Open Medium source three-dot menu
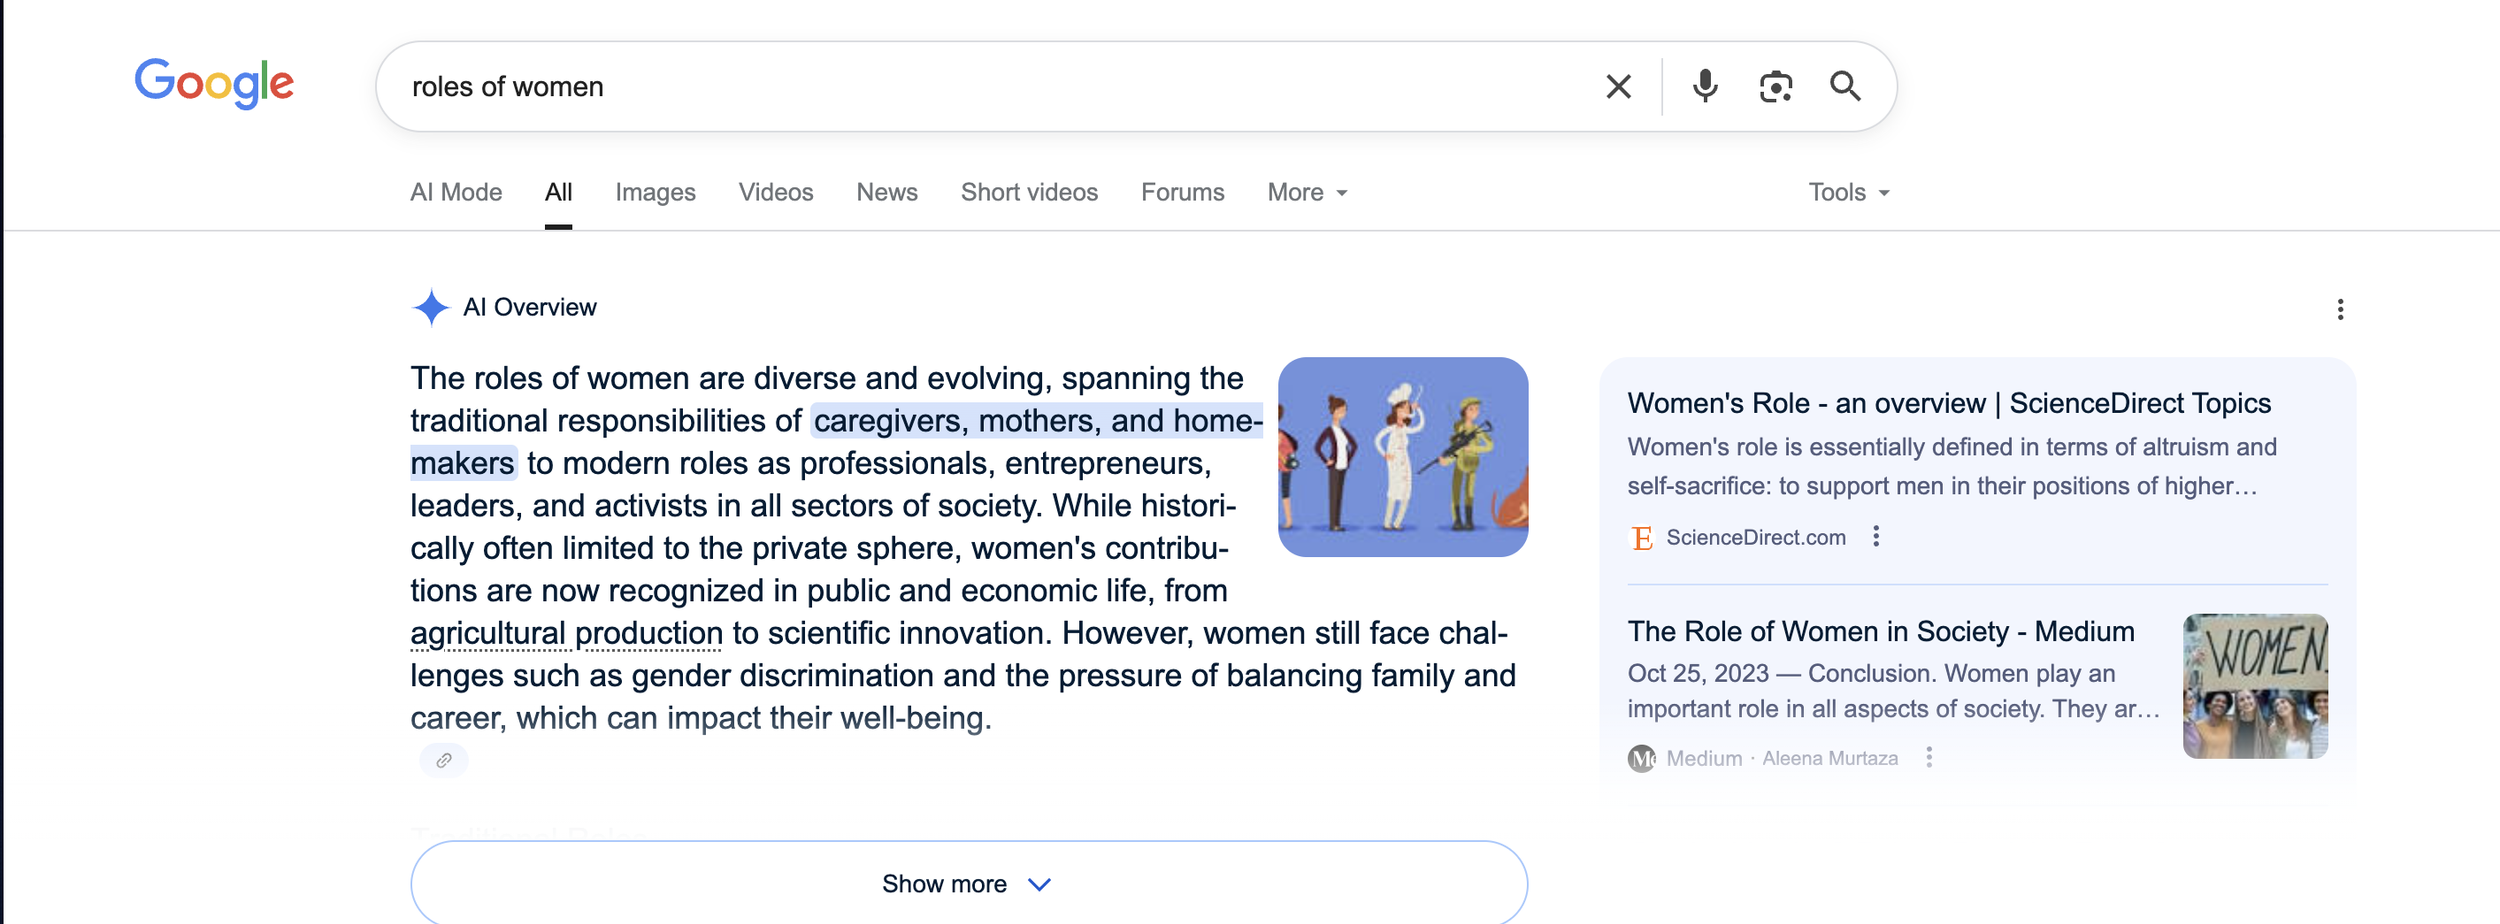Screen dimensions: 2500x924 1929,758
